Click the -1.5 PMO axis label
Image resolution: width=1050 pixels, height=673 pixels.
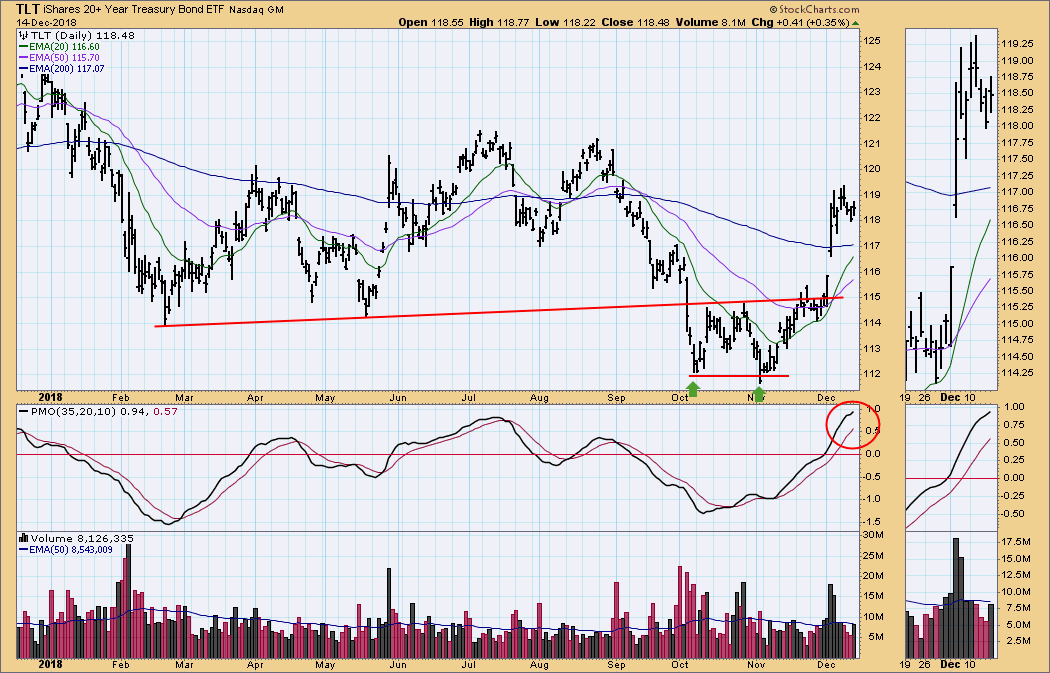pyautogui.click(x=871, y=522)
